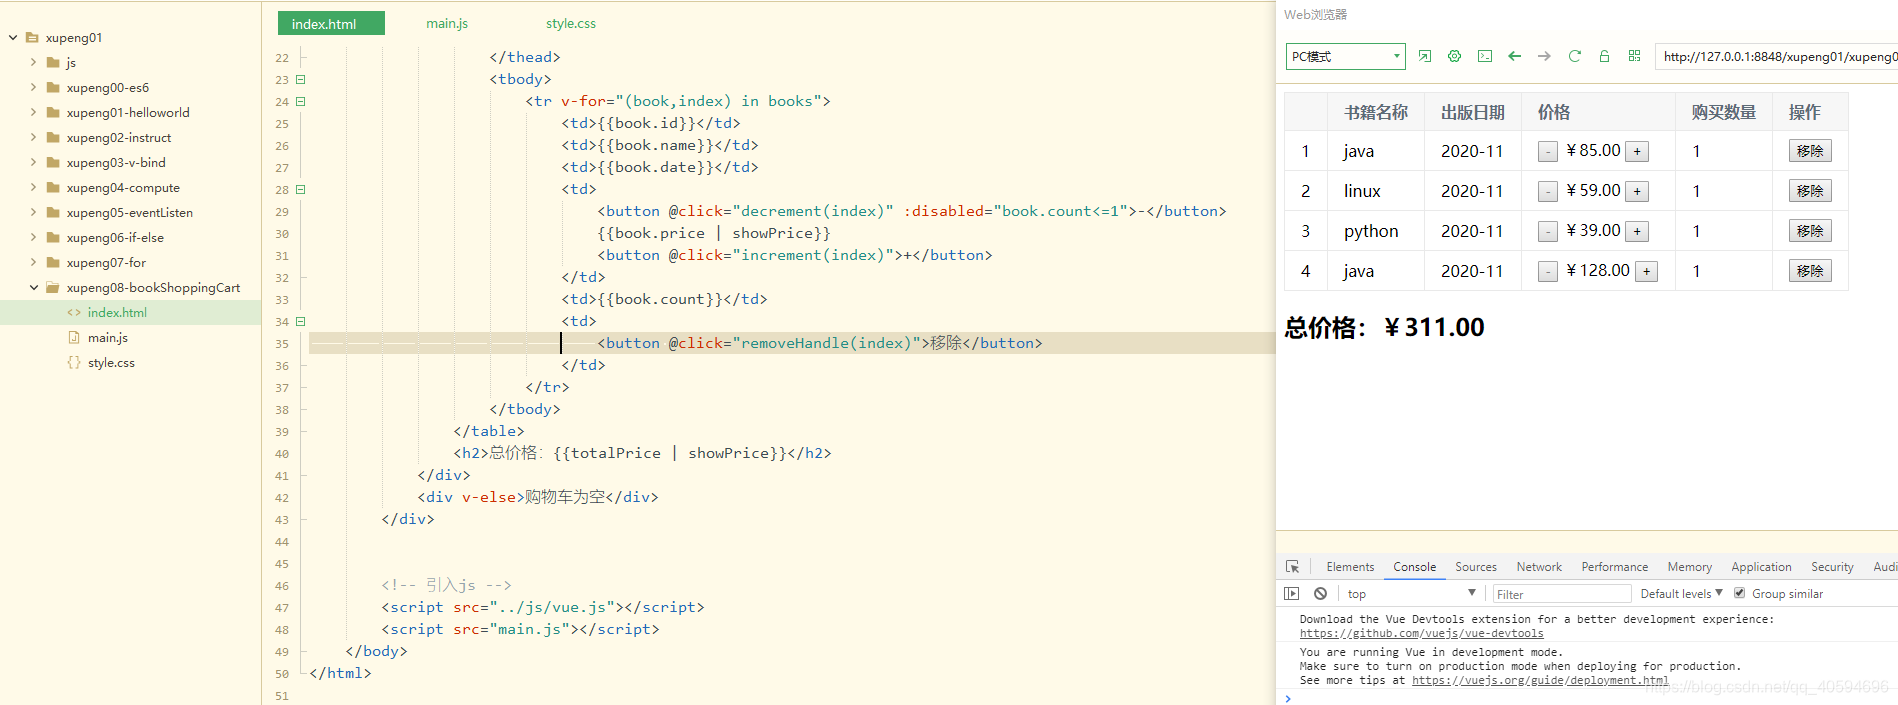Click minus next to ¥59.00
The width and height of the screenshot is (1898, 705).
(x=1548, y=192)
